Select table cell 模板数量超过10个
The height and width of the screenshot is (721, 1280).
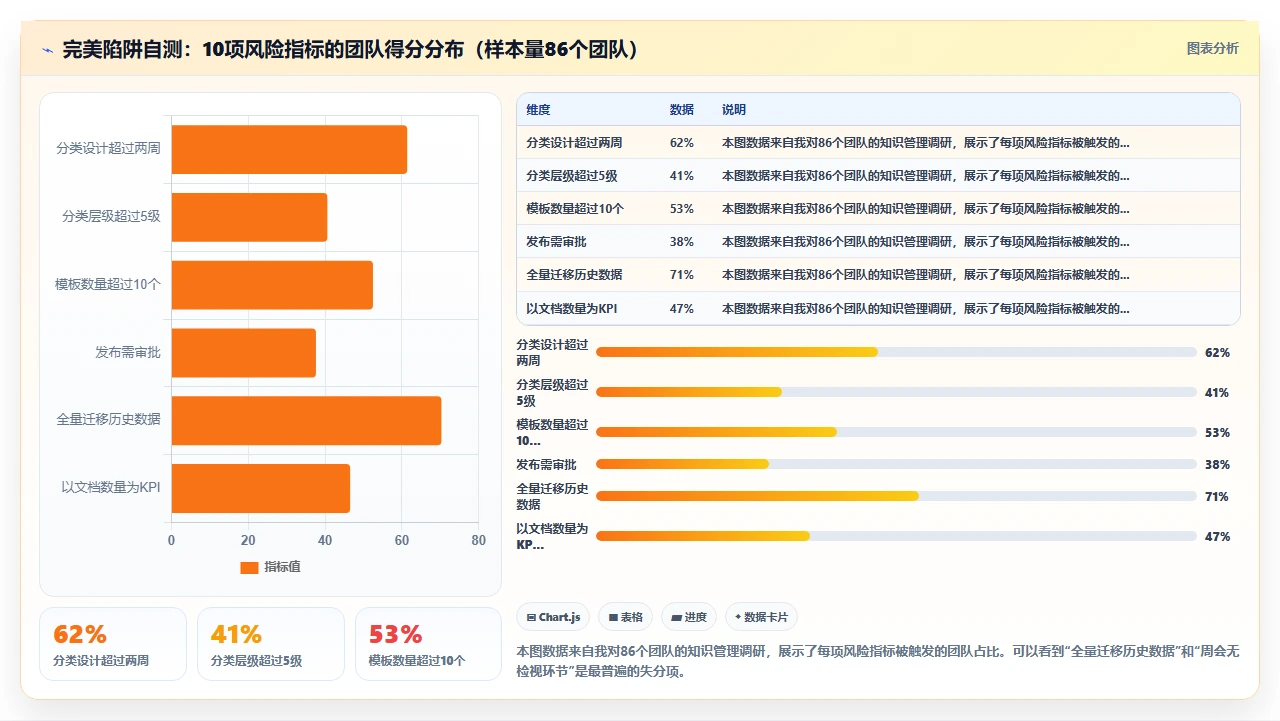click(575, 209)
